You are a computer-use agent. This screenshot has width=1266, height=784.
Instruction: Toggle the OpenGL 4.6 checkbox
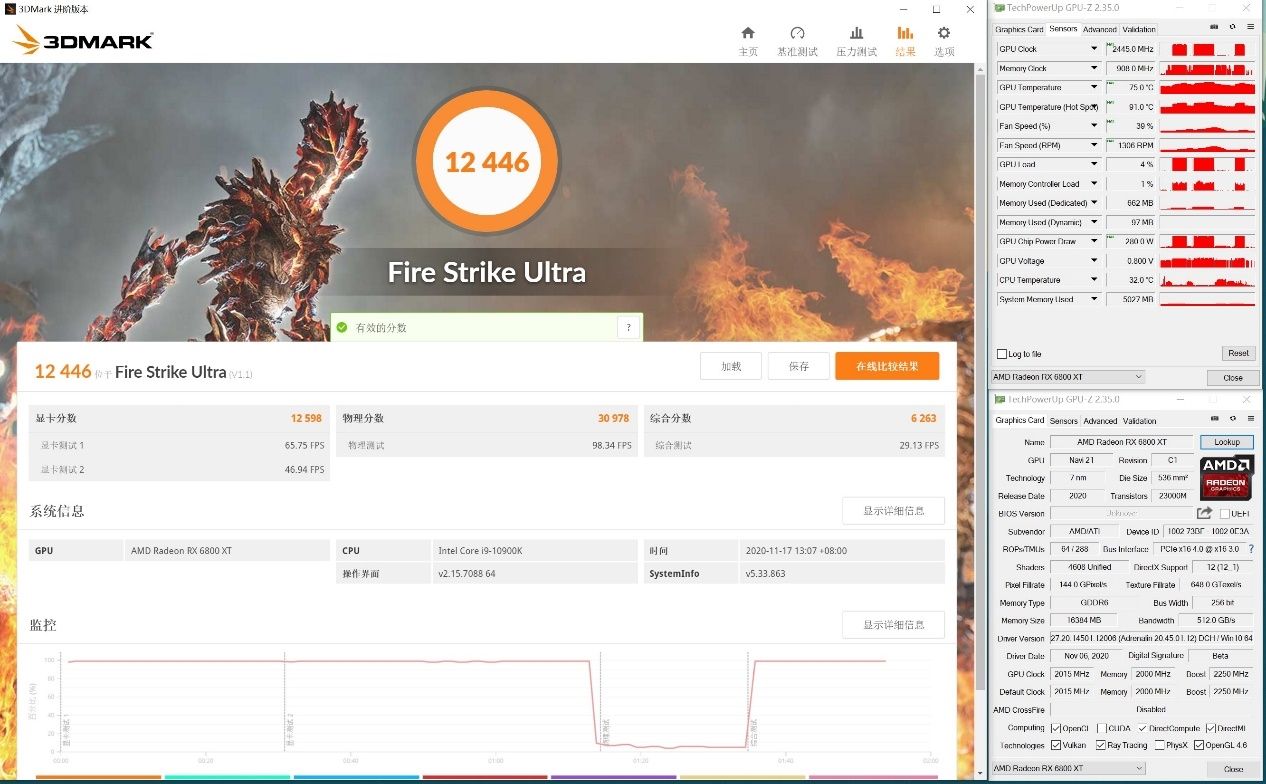pos(1199,745)
